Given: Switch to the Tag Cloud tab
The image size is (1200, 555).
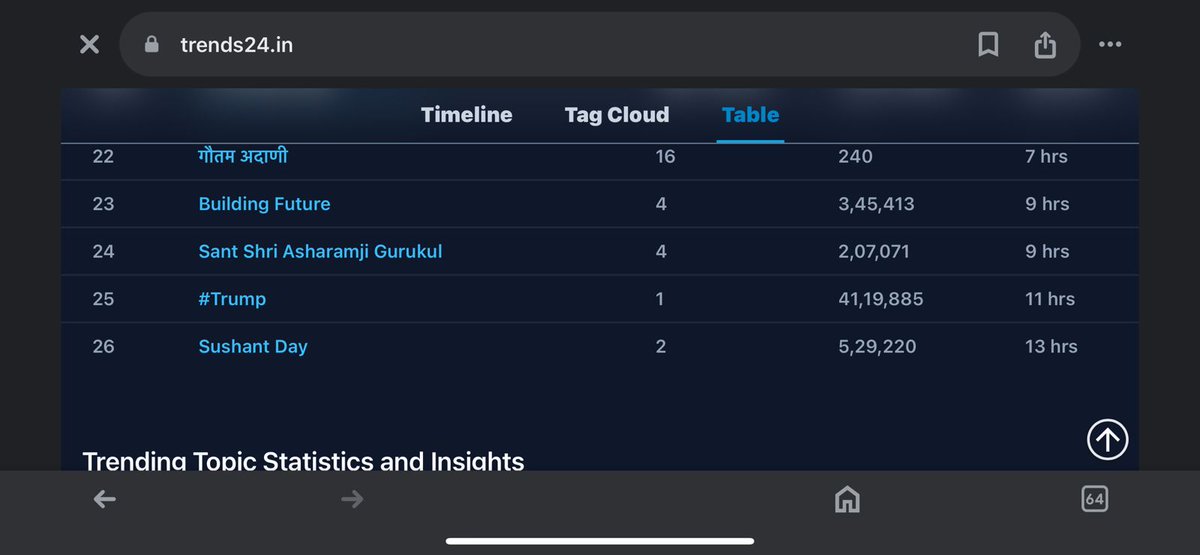Looking at the screenshot, I should click(x=617, y=115).
